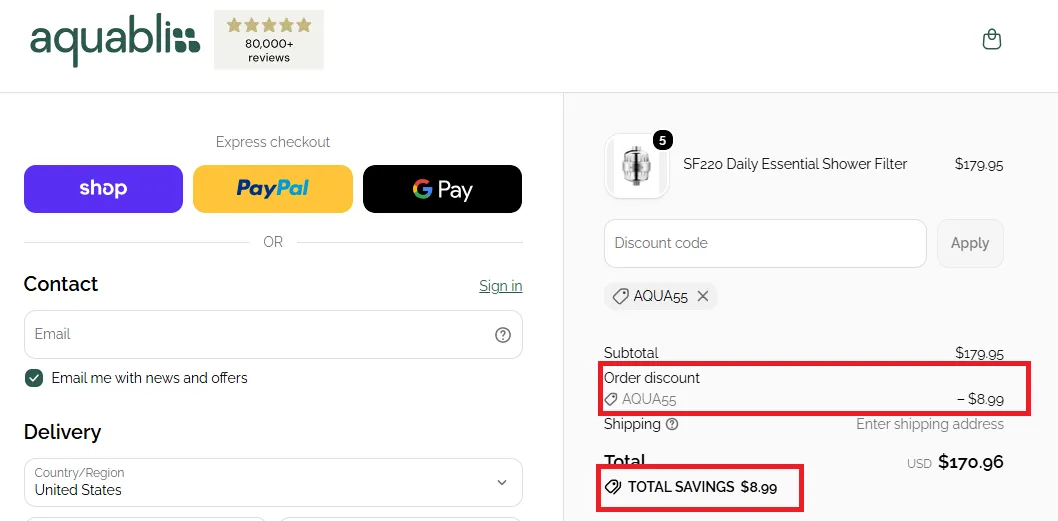Pay with Shop express checkout

103,189
